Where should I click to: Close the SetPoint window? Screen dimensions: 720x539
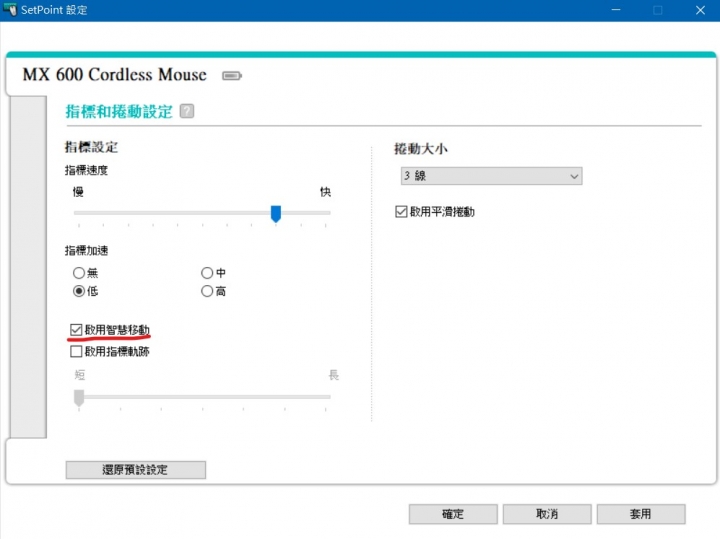tap(700, 10)
